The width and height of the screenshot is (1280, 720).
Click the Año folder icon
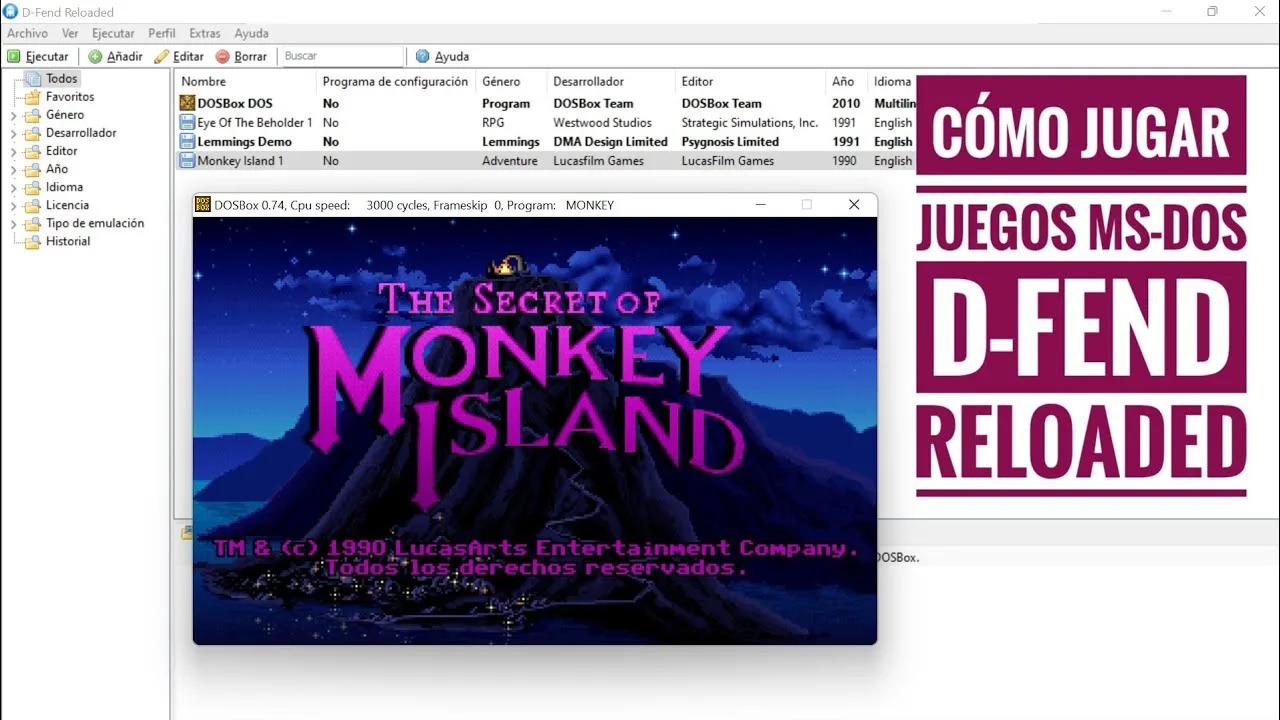[33, 169]
